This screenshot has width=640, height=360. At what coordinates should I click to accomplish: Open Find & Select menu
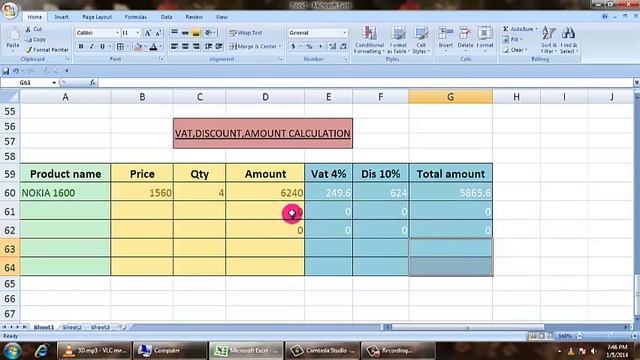(x=568, y=40)
